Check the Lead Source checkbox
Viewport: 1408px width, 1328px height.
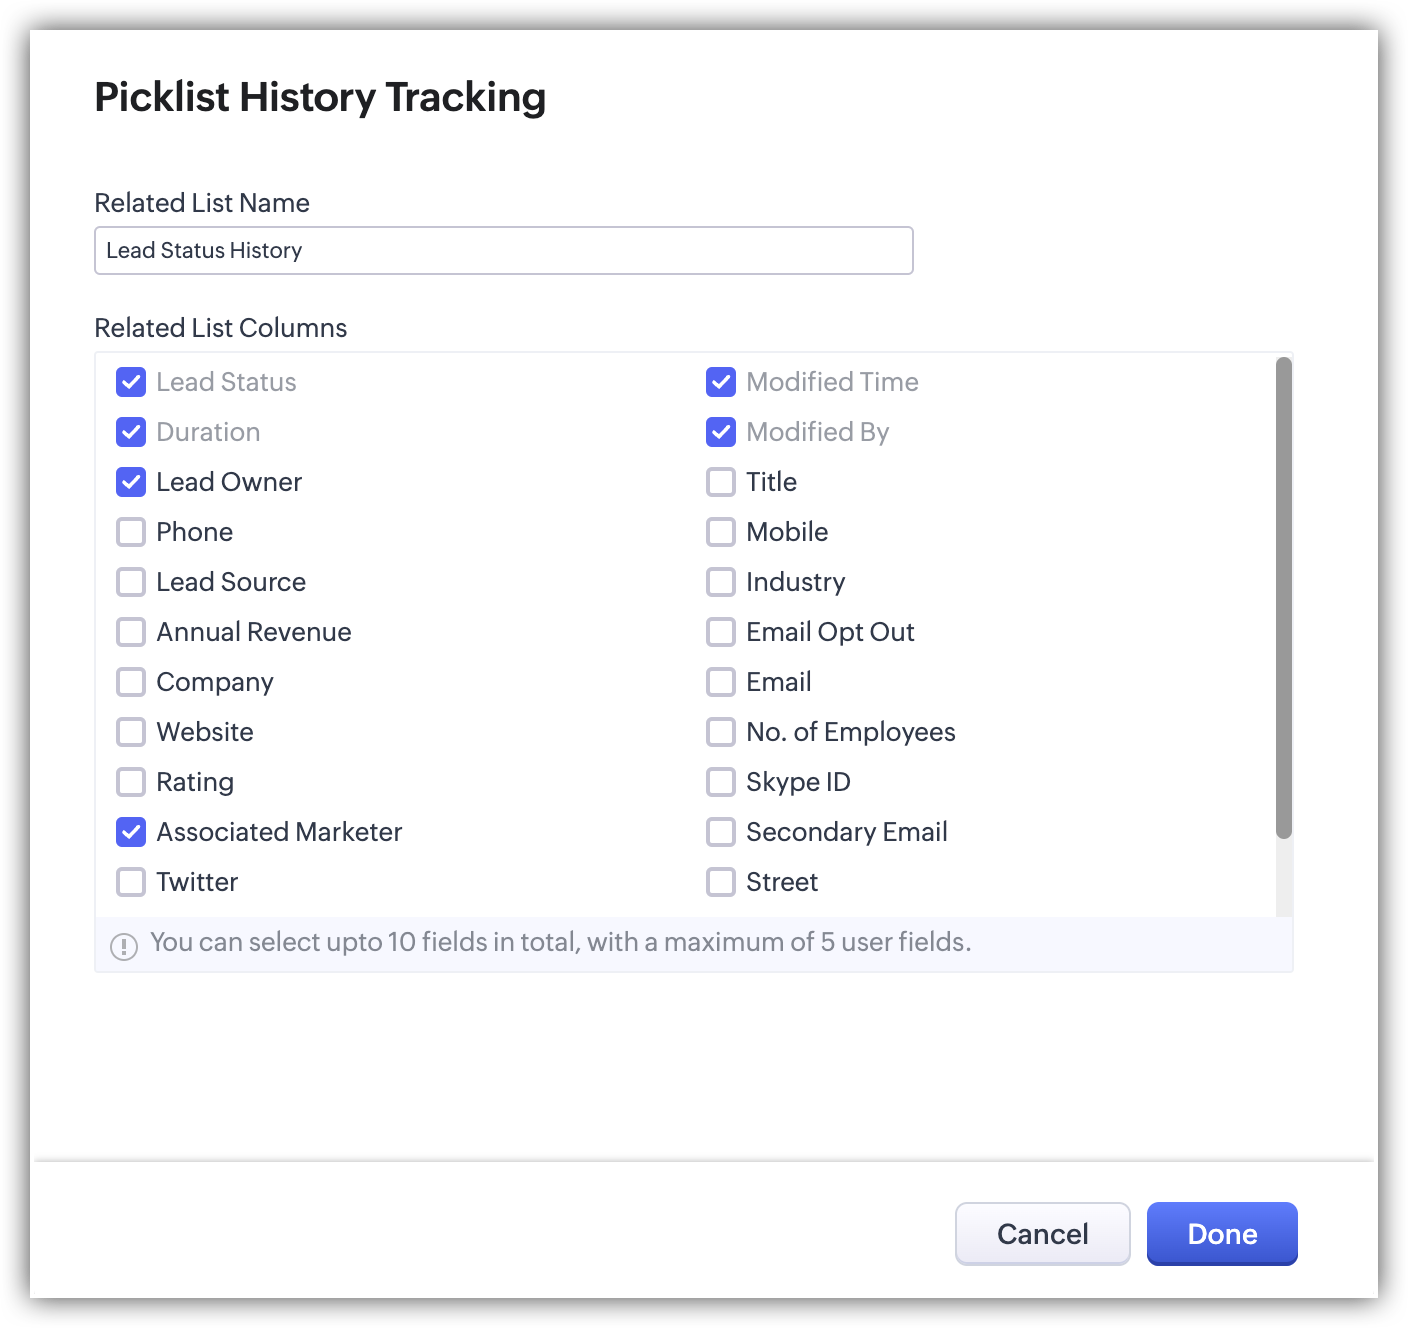tap(131, 582)
